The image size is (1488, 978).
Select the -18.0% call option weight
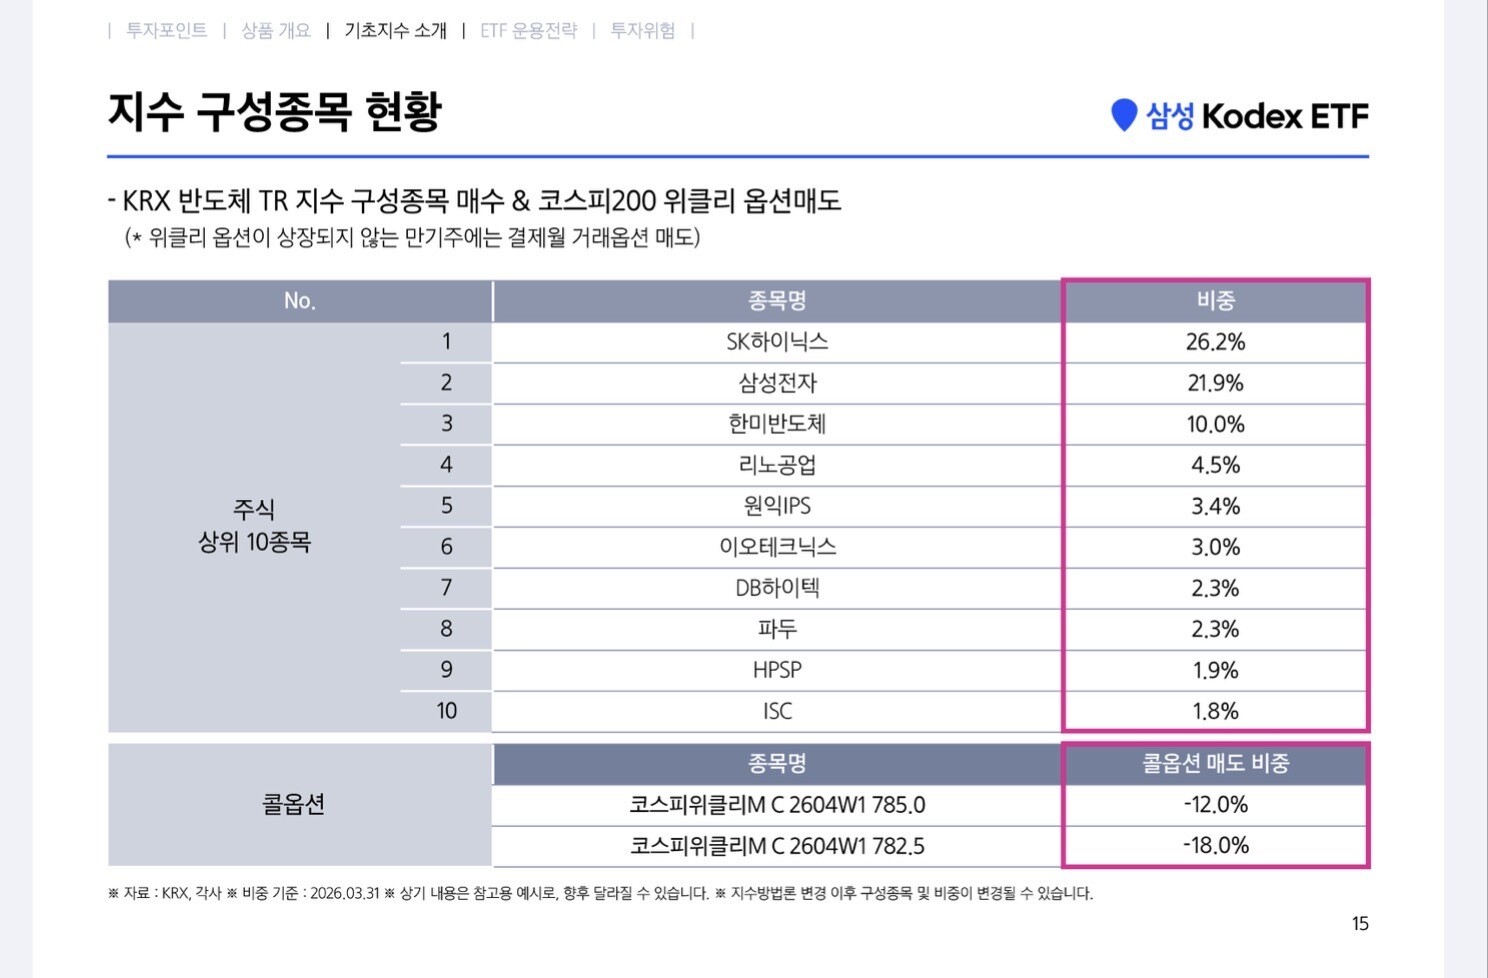[1215, 846]
